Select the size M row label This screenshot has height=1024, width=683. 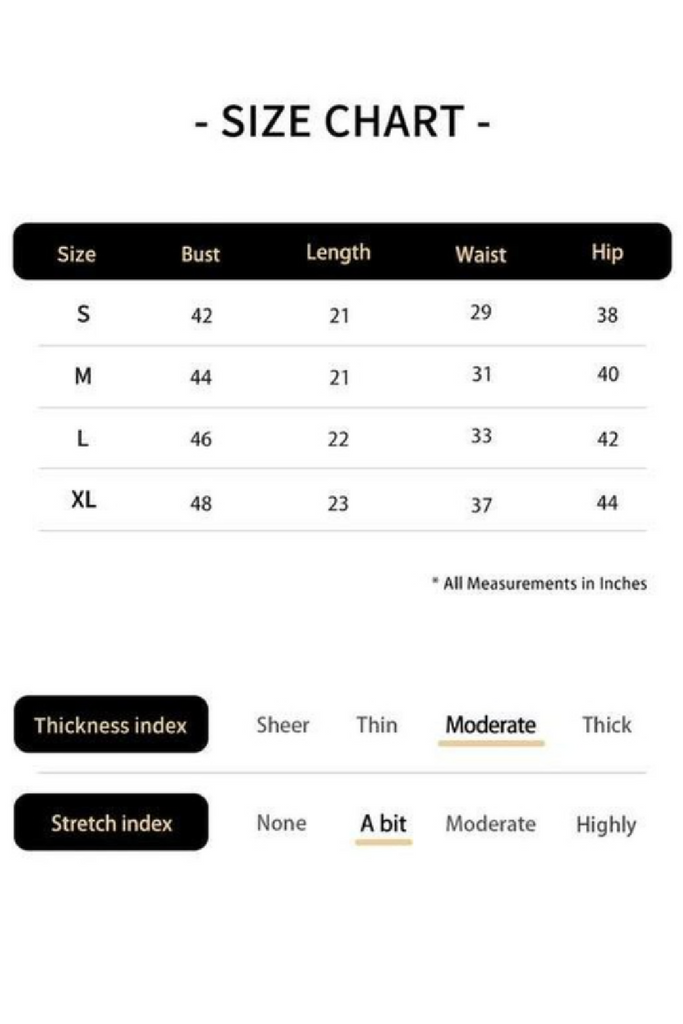point(83,376)
